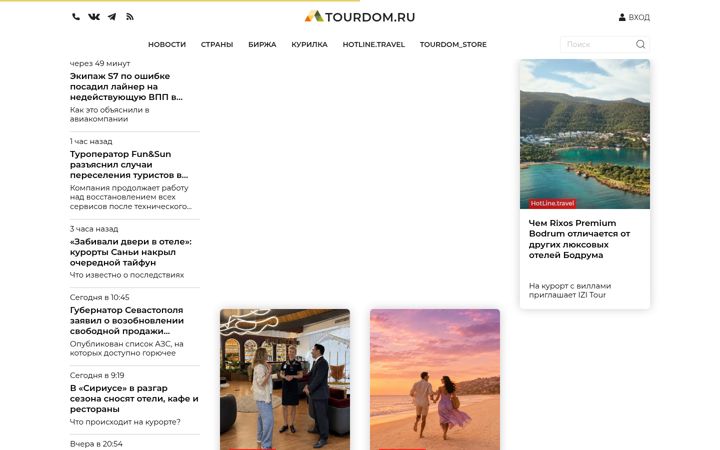
Task: Click 'Как это объяснили в авиакомпании' subtitle
Action: tap(109, 114)
